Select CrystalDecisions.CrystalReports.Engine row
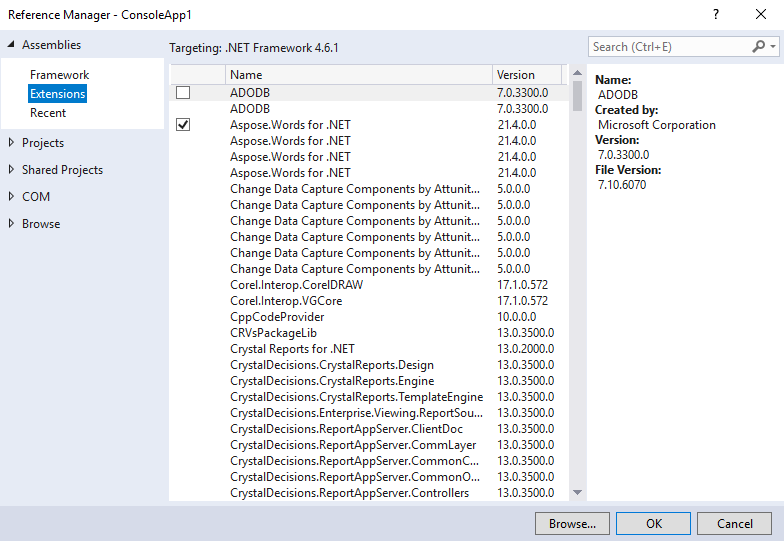Image resolution: width=784 pixels, height=541 pixels. [x=368, y=380]
